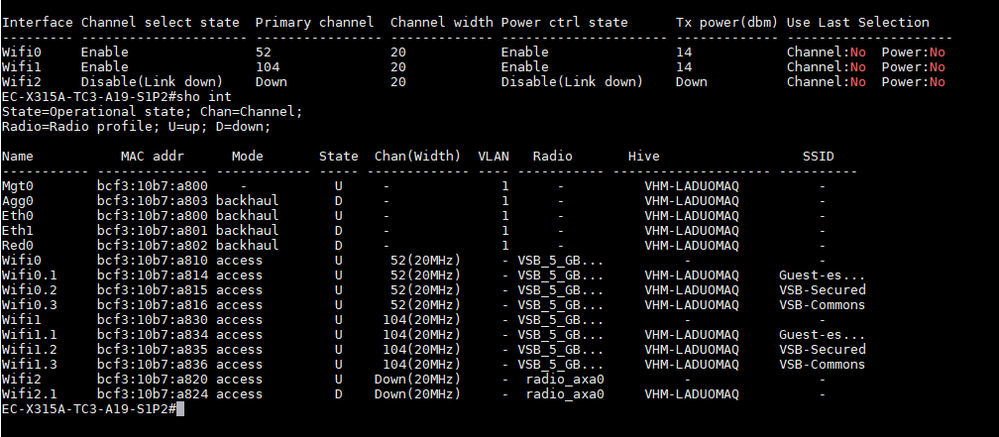Viewport: 999px width, 437px height.
Task: Click the 'MAC addr' column header
Action: point(152,157)
